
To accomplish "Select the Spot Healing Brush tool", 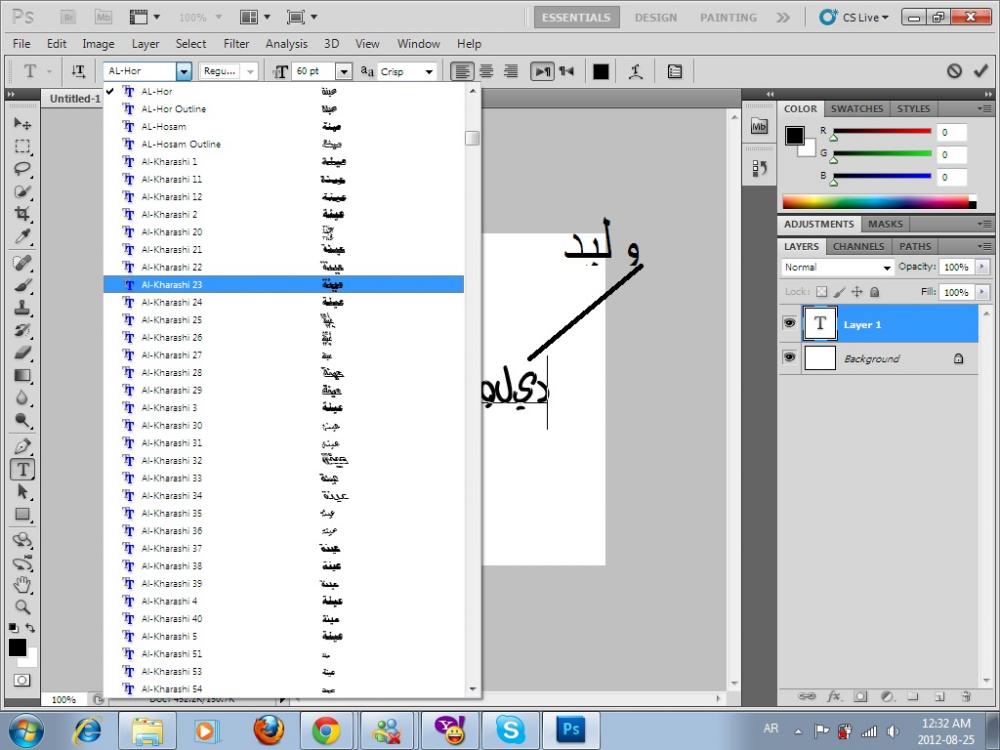I will [22, 262].
